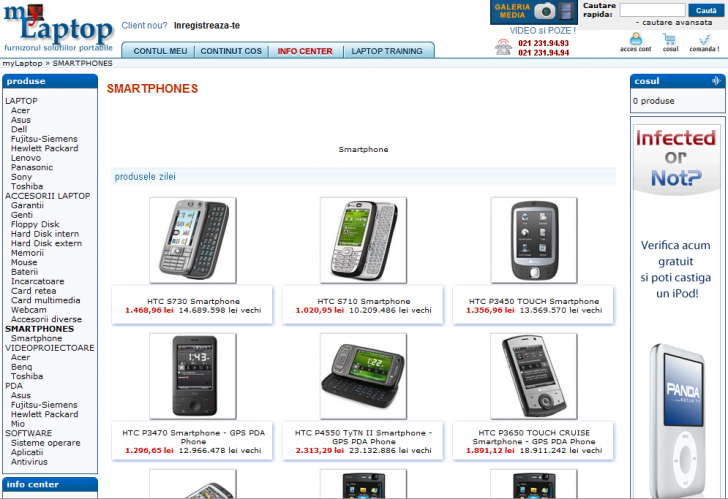Open the HTC S730 Smartphone thumbnail
Image resolution: width=728 pixels, height=499 pixels.
click(193, 240)
